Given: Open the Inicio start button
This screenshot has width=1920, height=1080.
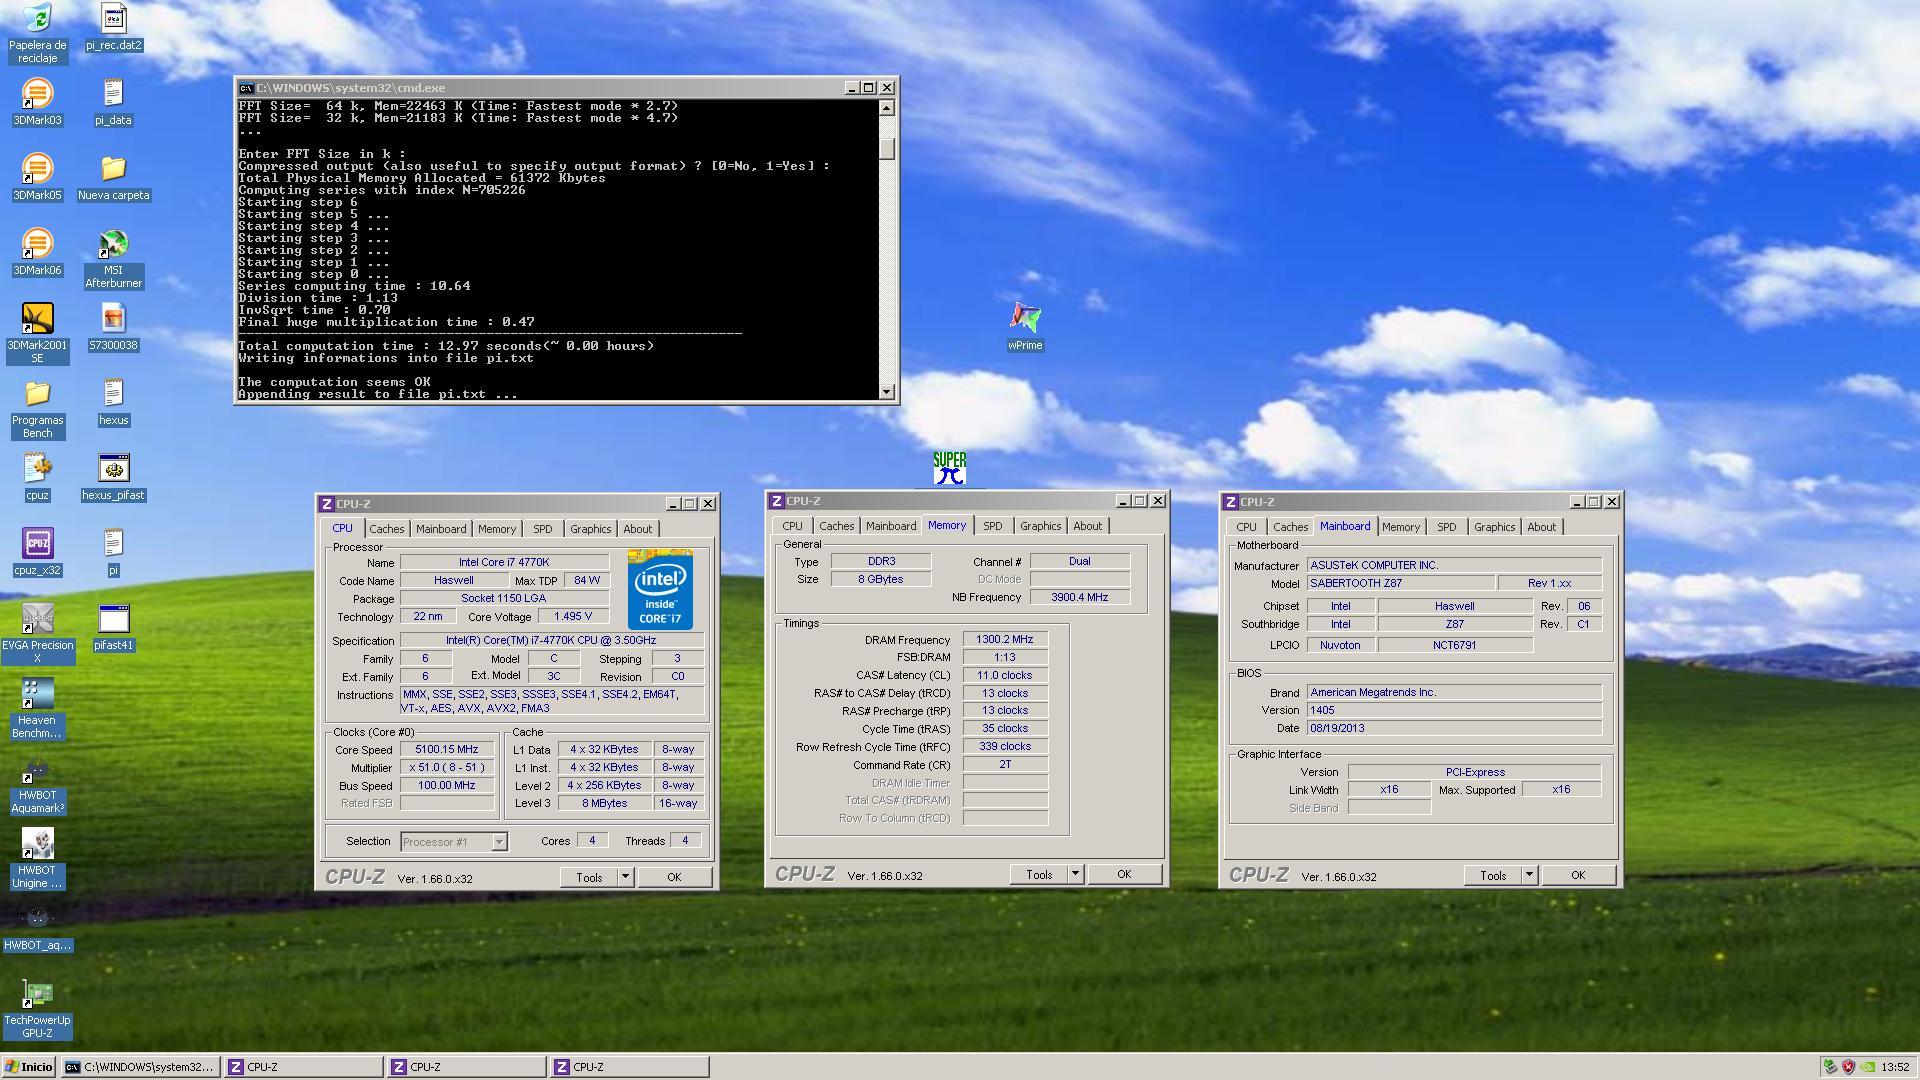Looking at the screenshot, I should click(30, 1067).
